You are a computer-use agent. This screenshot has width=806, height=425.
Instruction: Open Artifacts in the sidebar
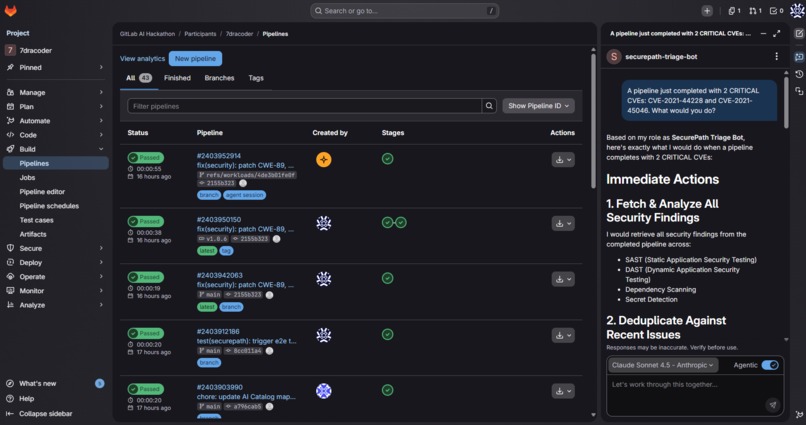pos(56,234)
